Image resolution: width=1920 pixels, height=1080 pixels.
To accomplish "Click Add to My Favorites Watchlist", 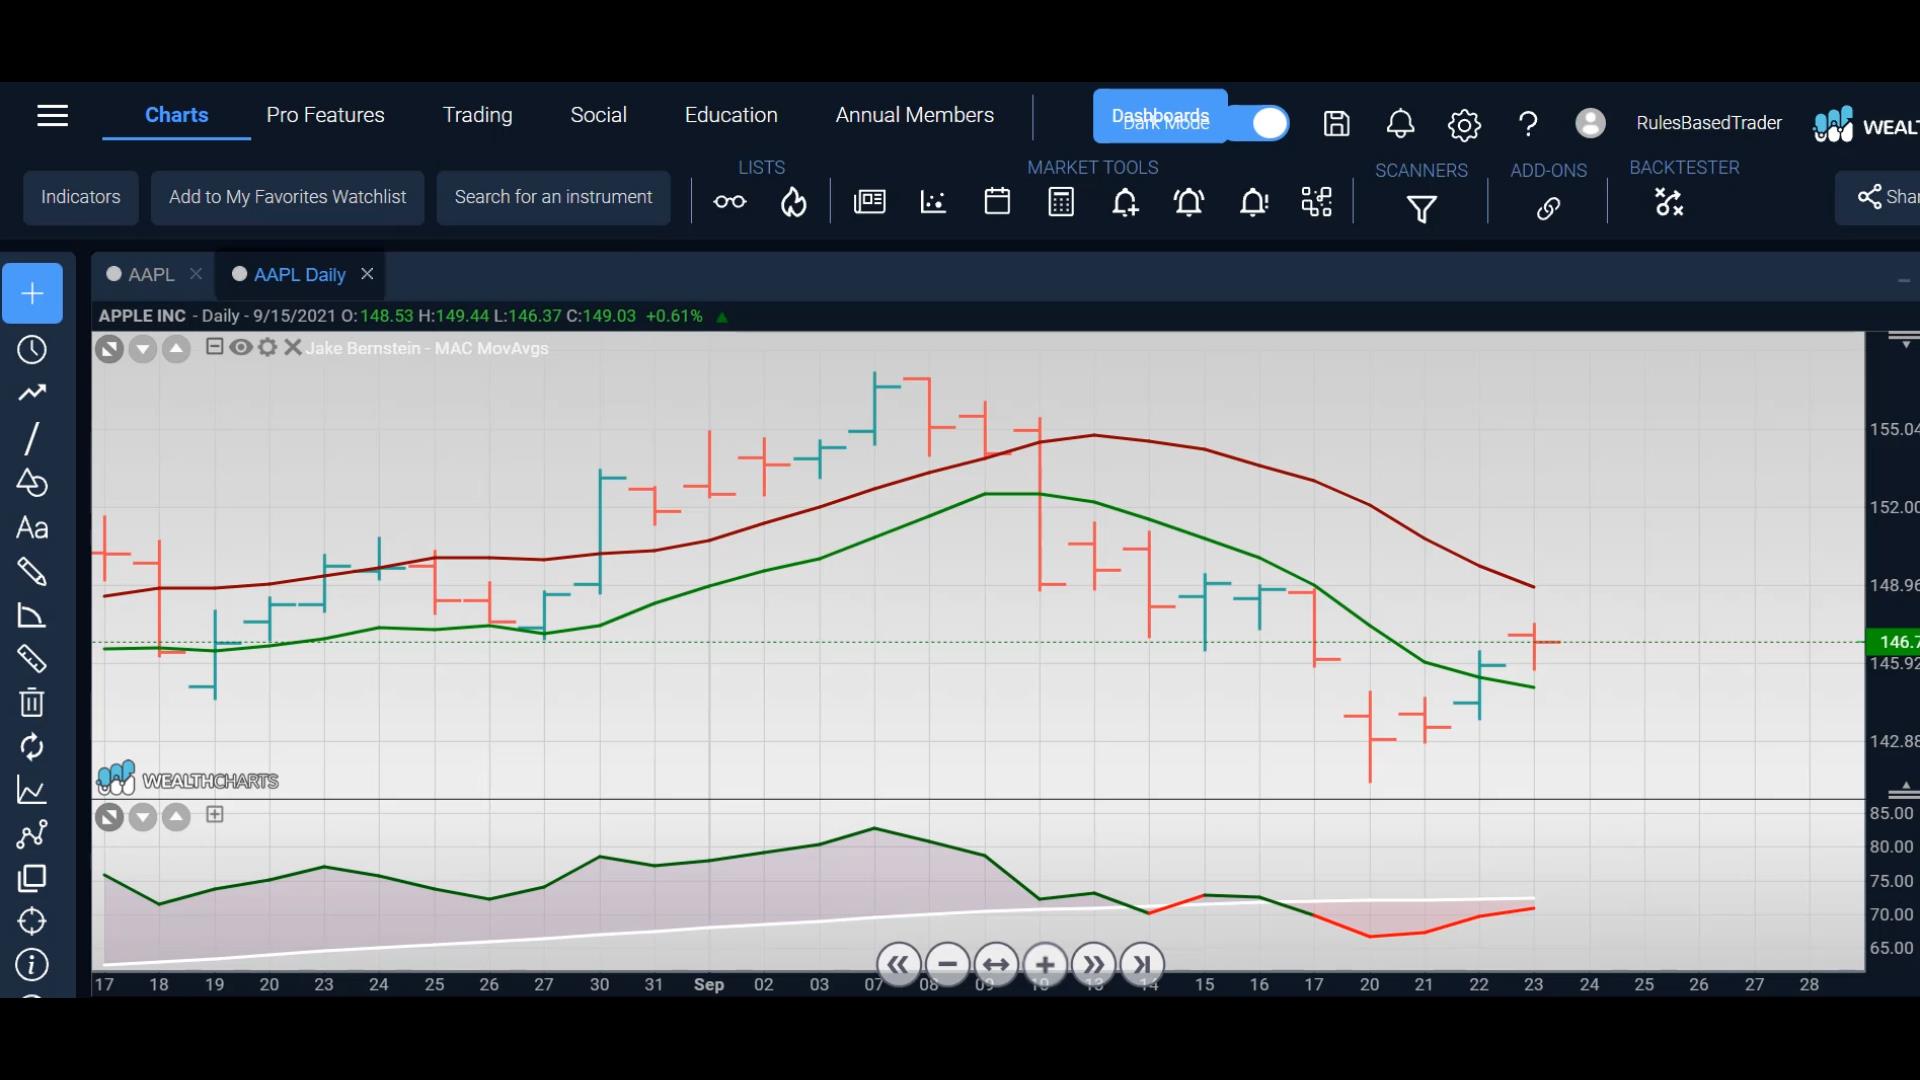I will pos(287,197).
